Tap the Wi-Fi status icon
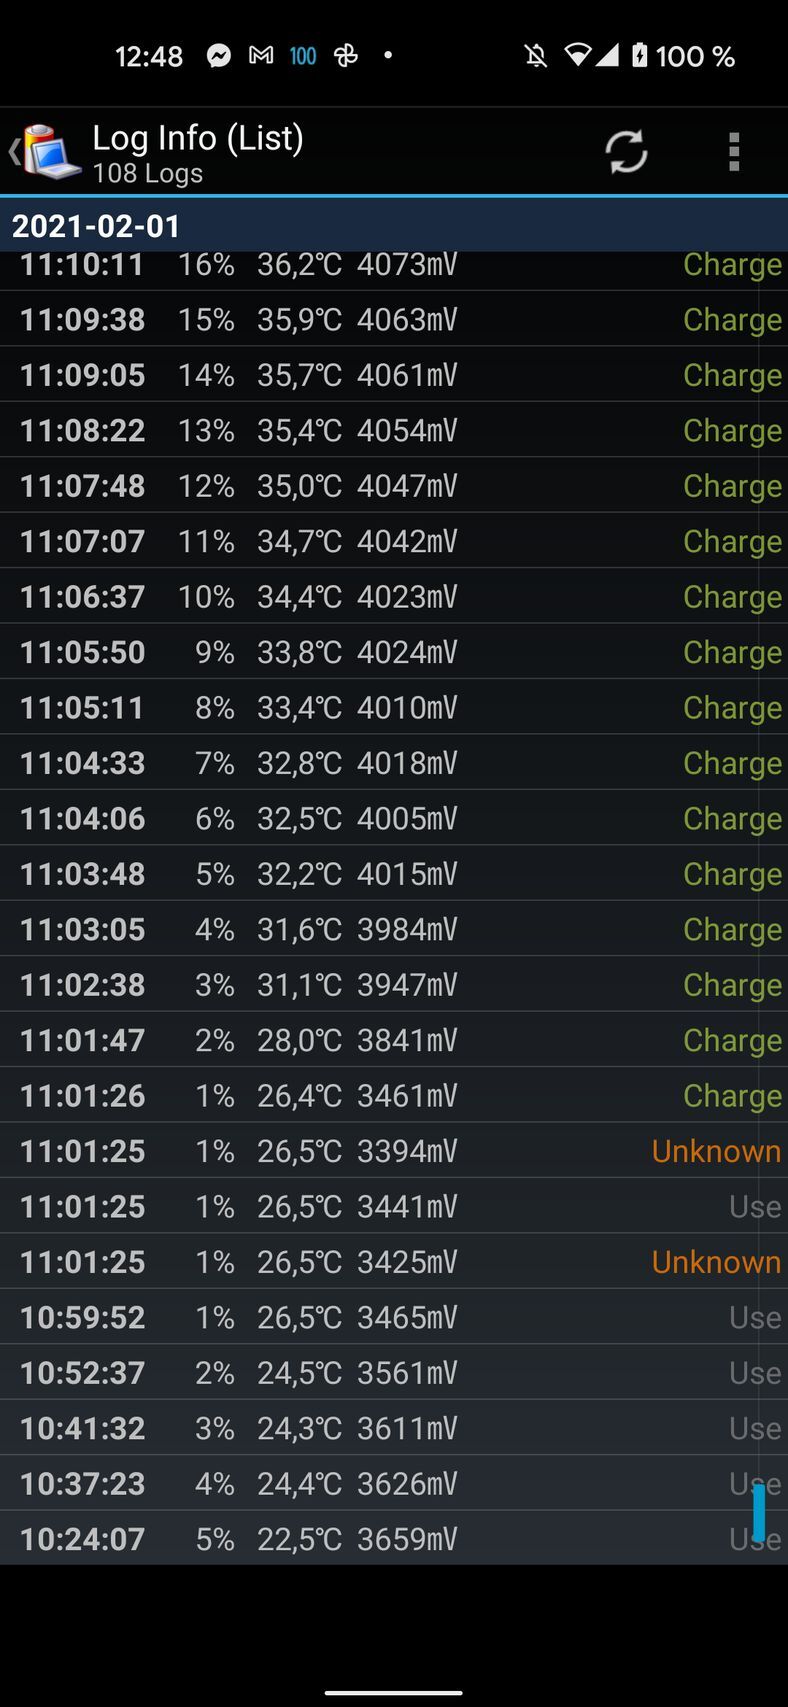 (576, 55)
